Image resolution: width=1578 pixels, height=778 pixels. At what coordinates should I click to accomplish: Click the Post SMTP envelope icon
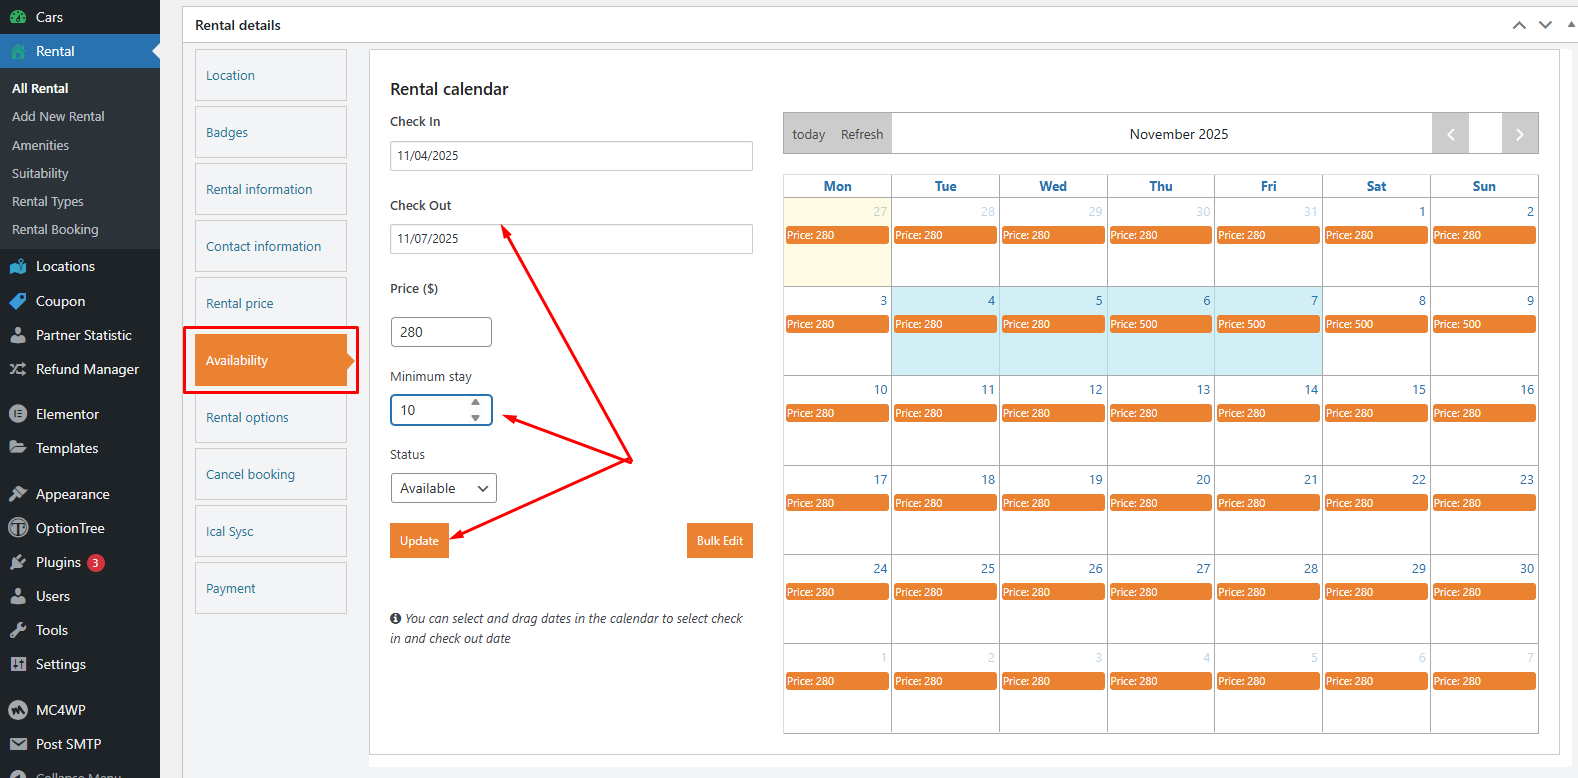(18, 744)
